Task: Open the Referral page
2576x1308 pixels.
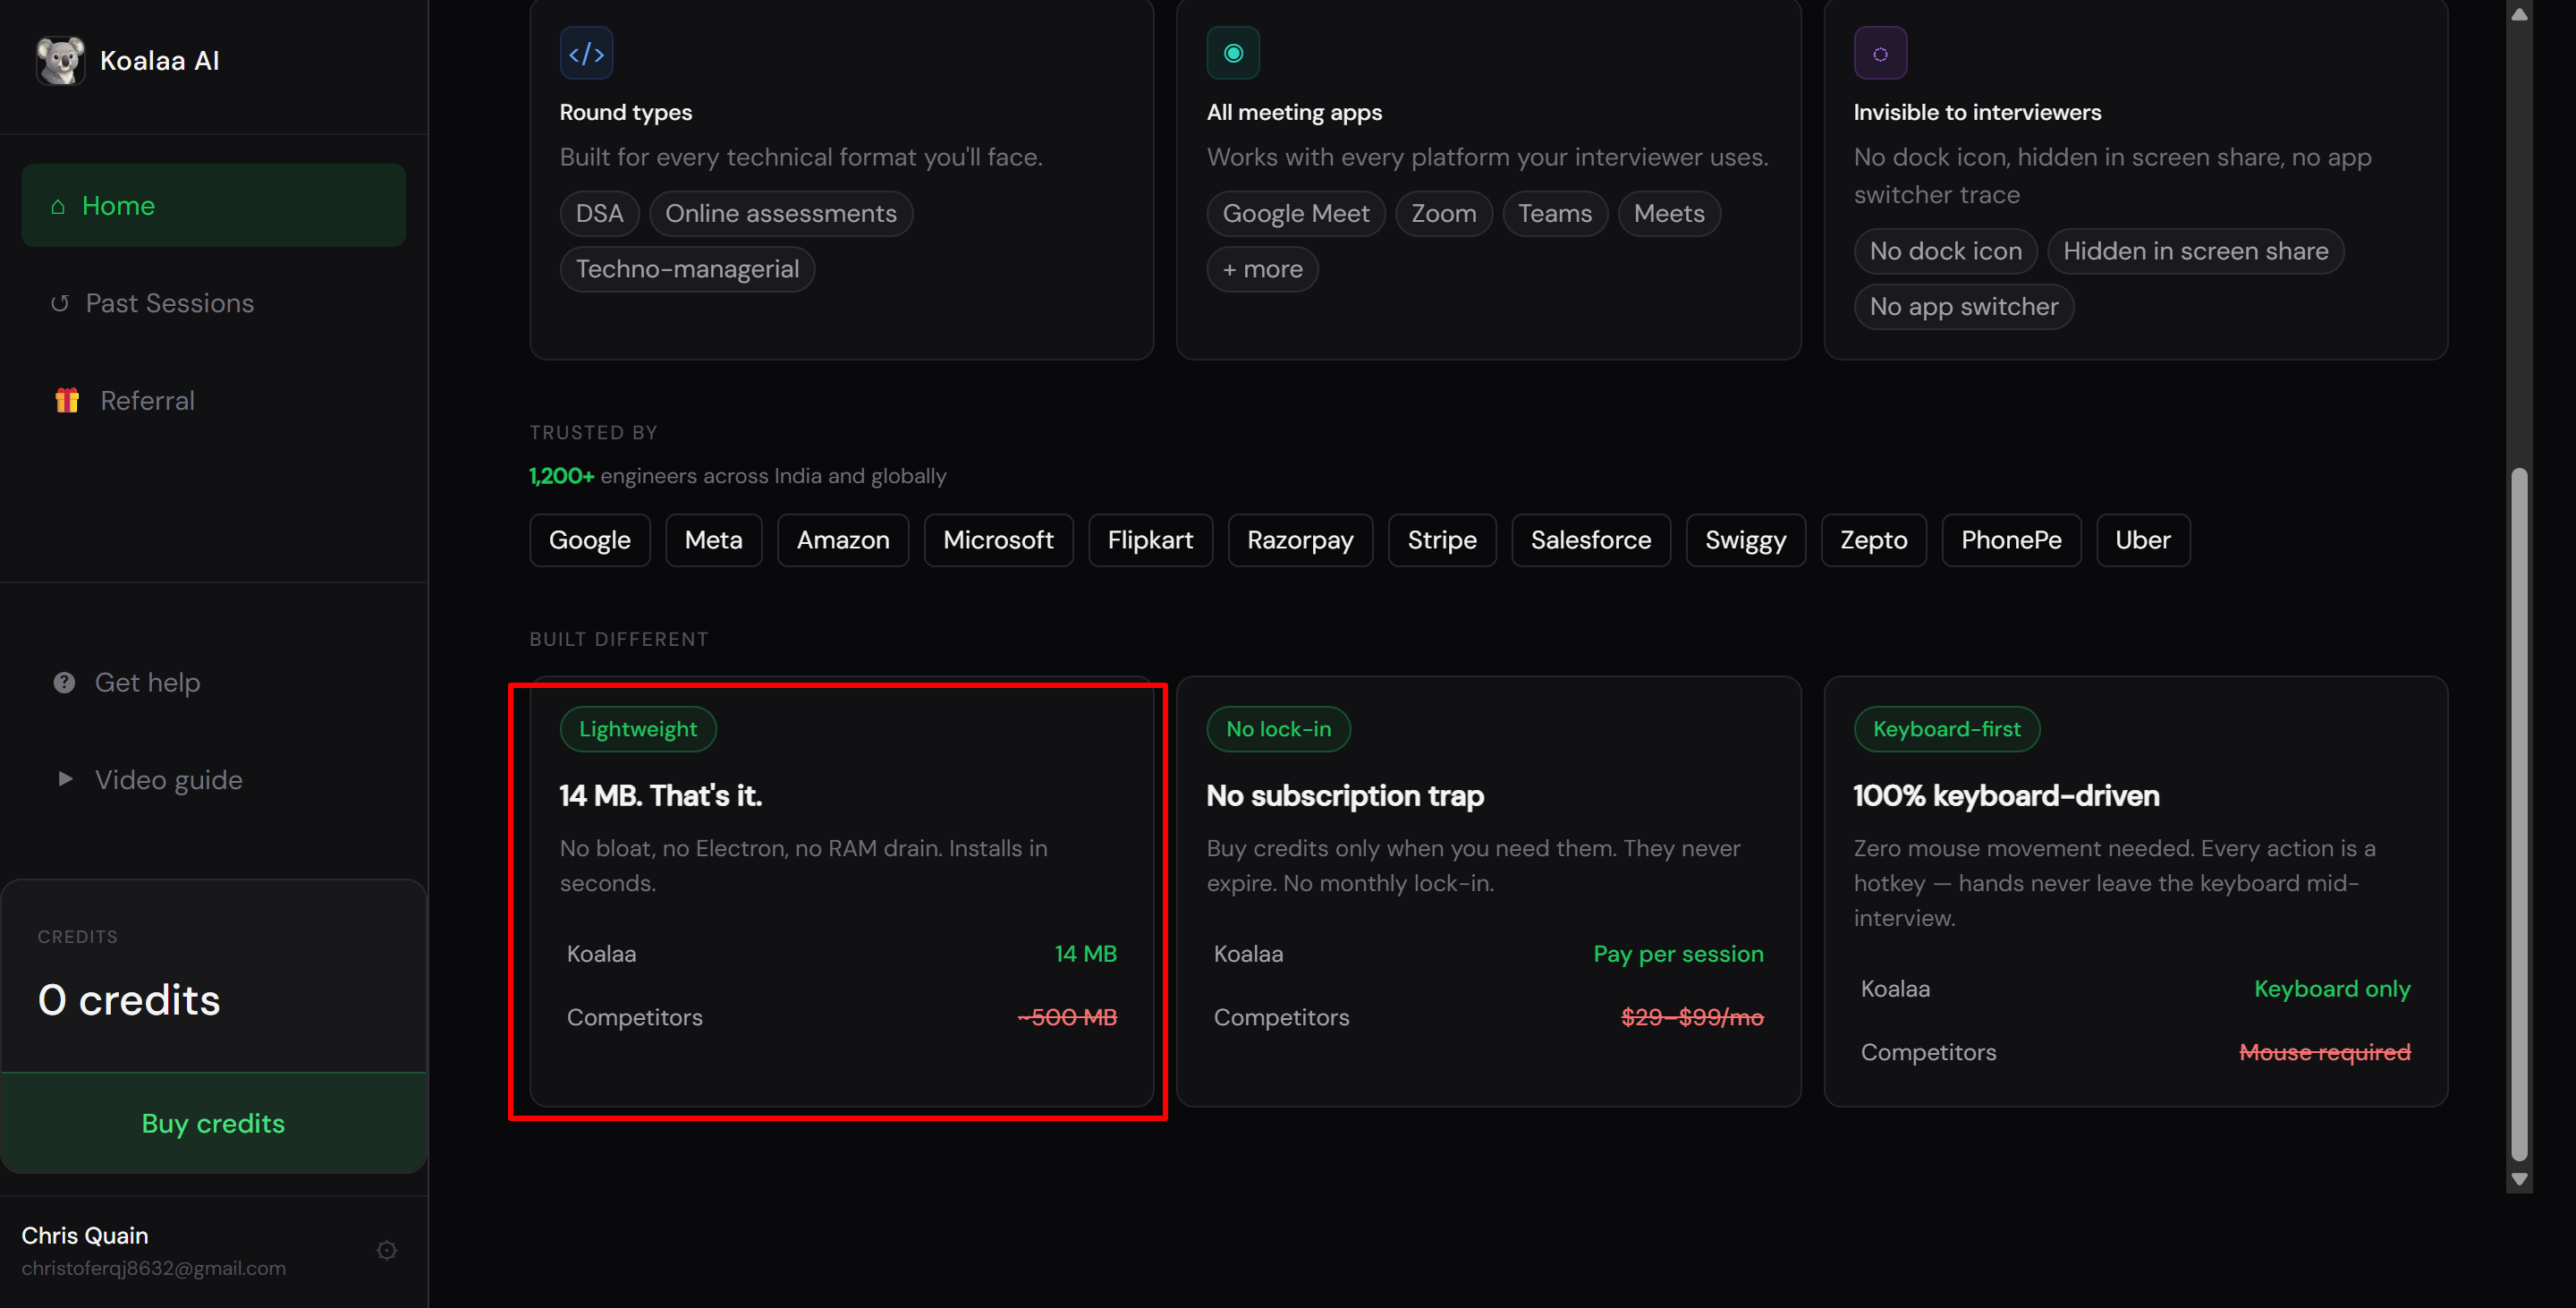Action: click(213, 400)
